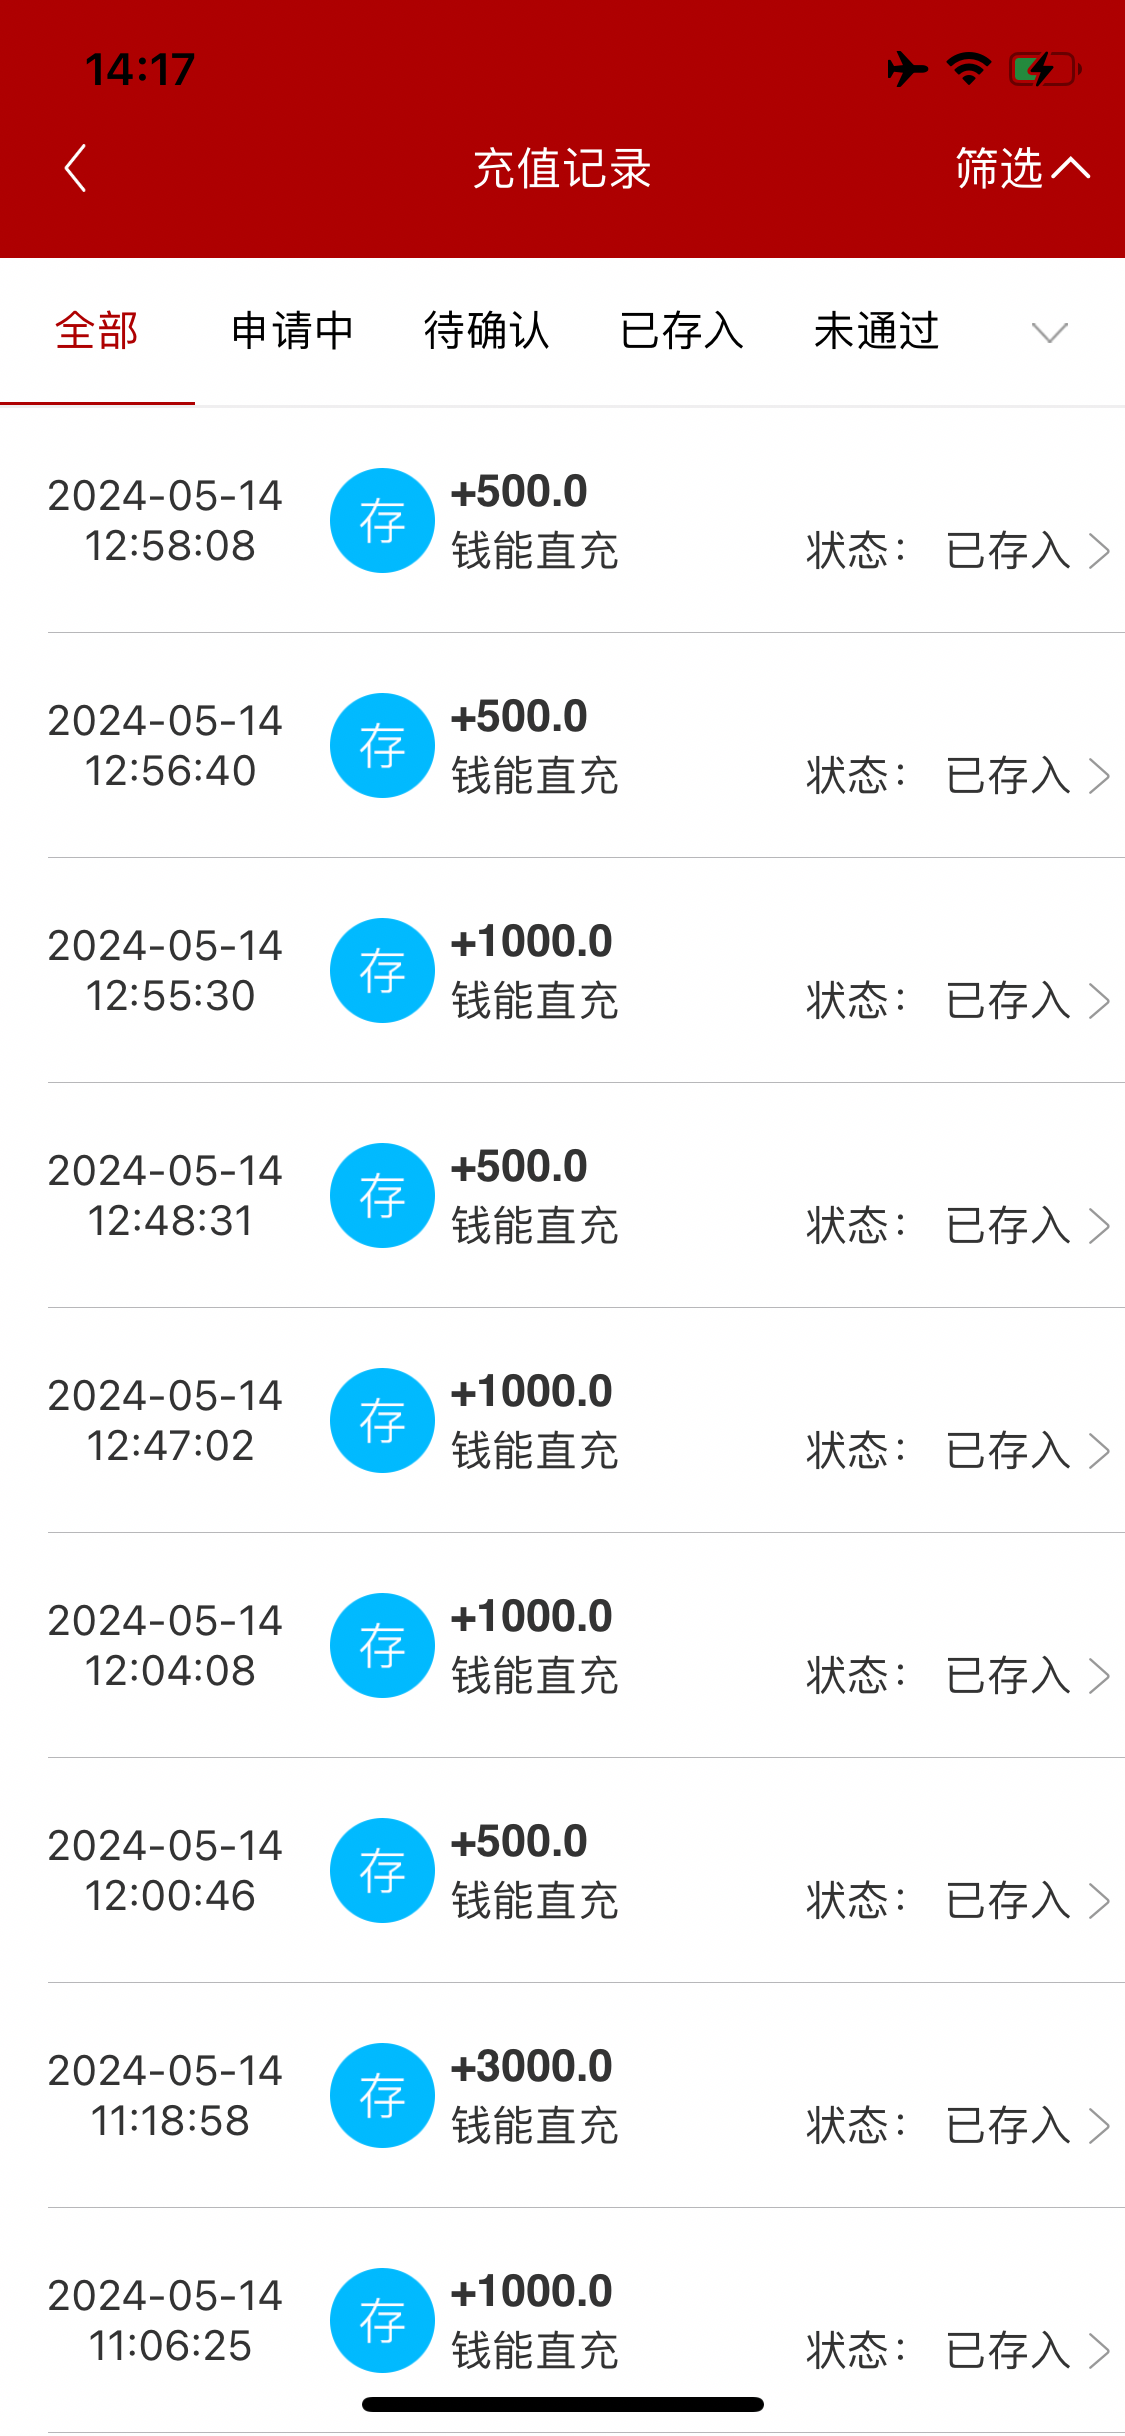
Task: Tap deposit icon for 12:00:46 record
Action: pos(382,1871)
